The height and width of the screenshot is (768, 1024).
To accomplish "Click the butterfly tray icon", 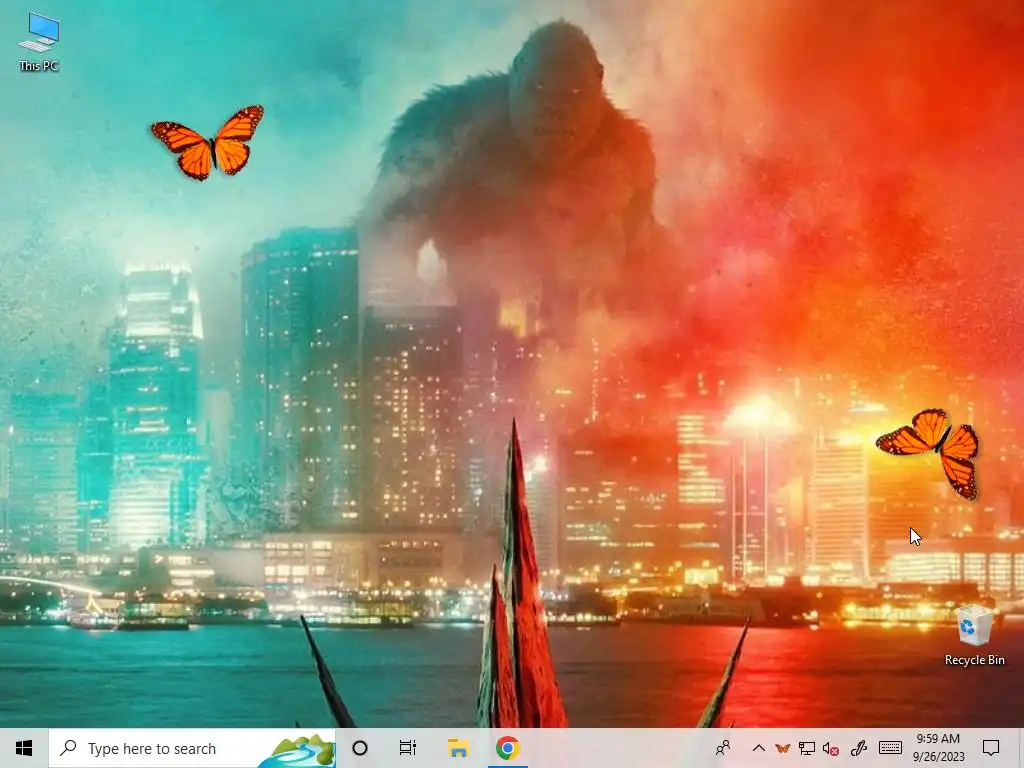I will coord(782,748).
